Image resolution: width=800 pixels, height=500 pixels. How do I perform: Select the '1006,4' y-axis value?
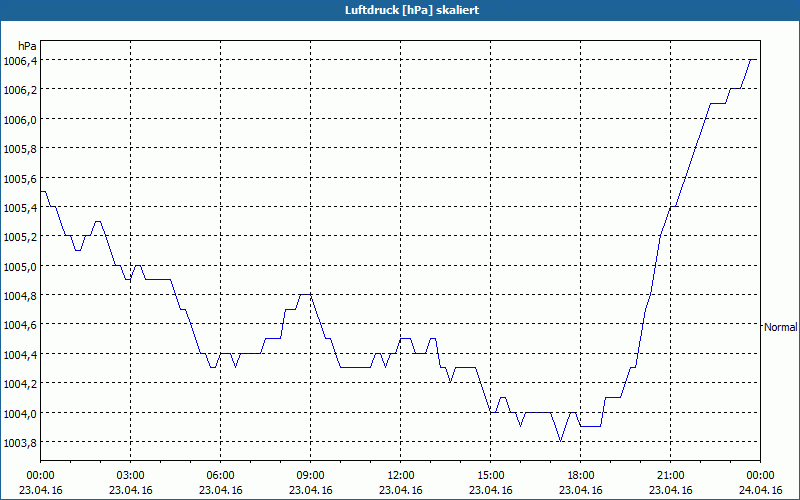coord(20,61)
